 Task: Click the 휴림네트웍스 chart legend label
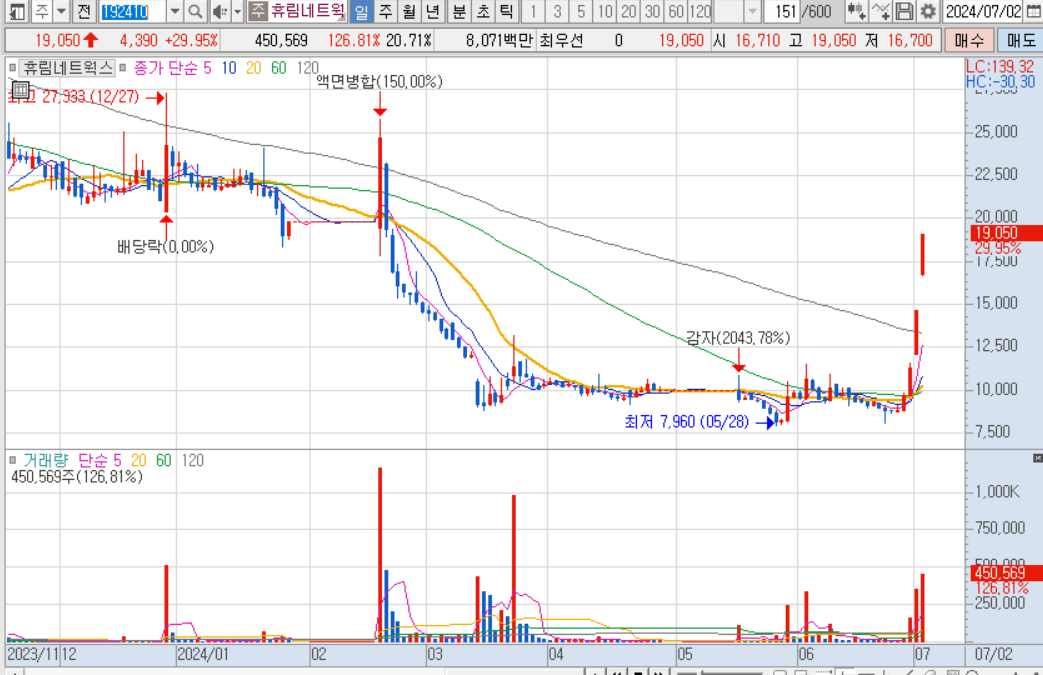69,67
